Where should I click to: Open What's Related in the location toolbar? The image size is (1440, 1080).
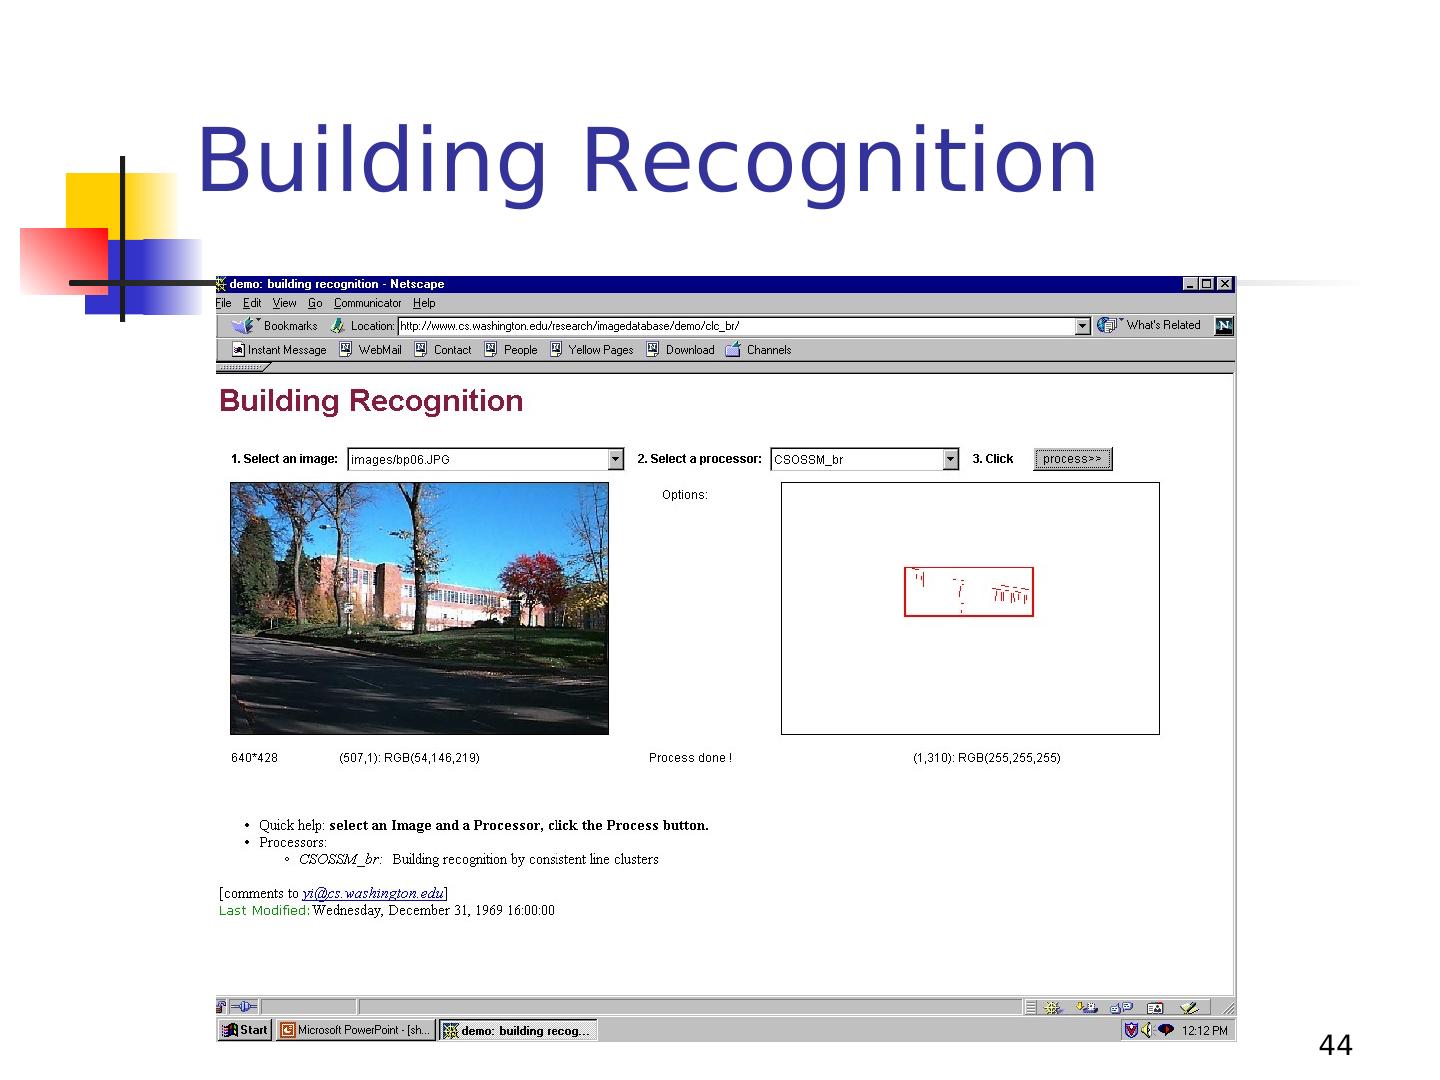1149,325
